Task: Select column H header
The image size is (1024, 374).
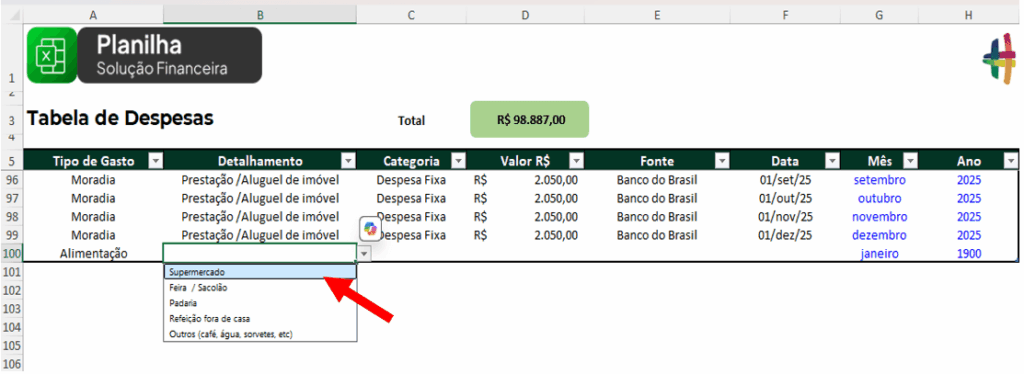Action: point(968,15)
